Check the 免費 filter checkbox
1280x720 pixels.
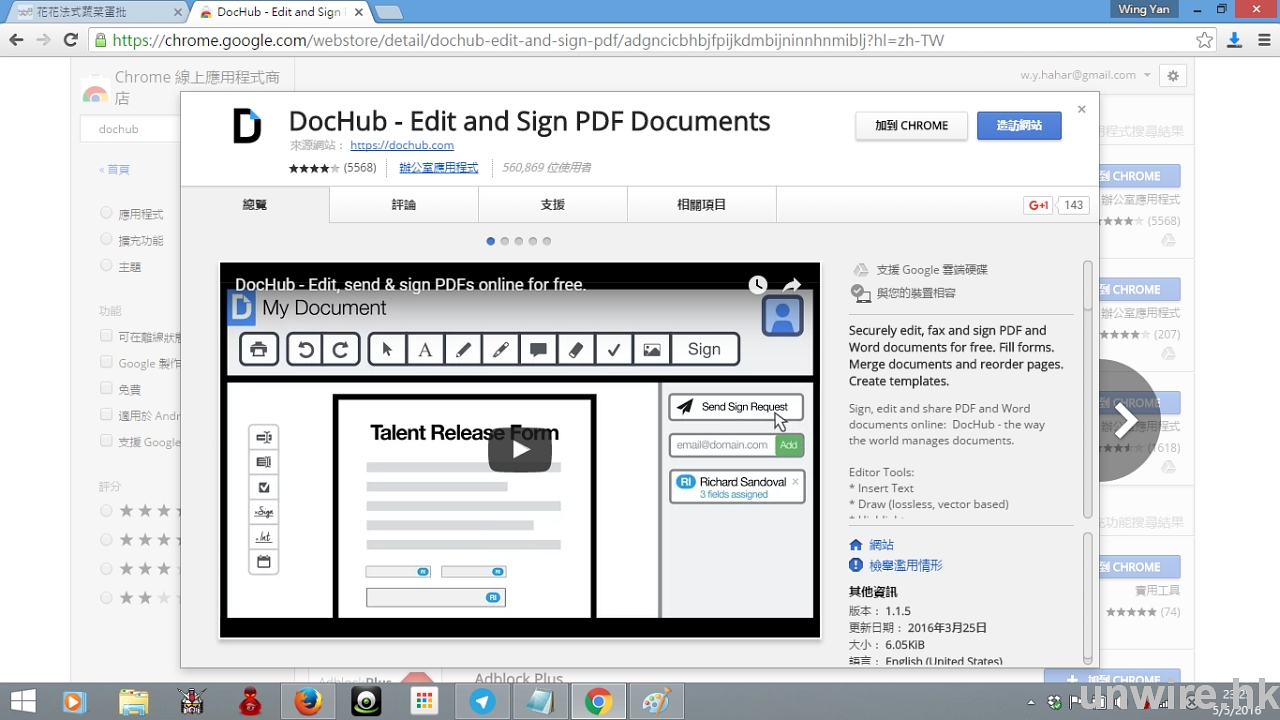(x=106, y=388)
